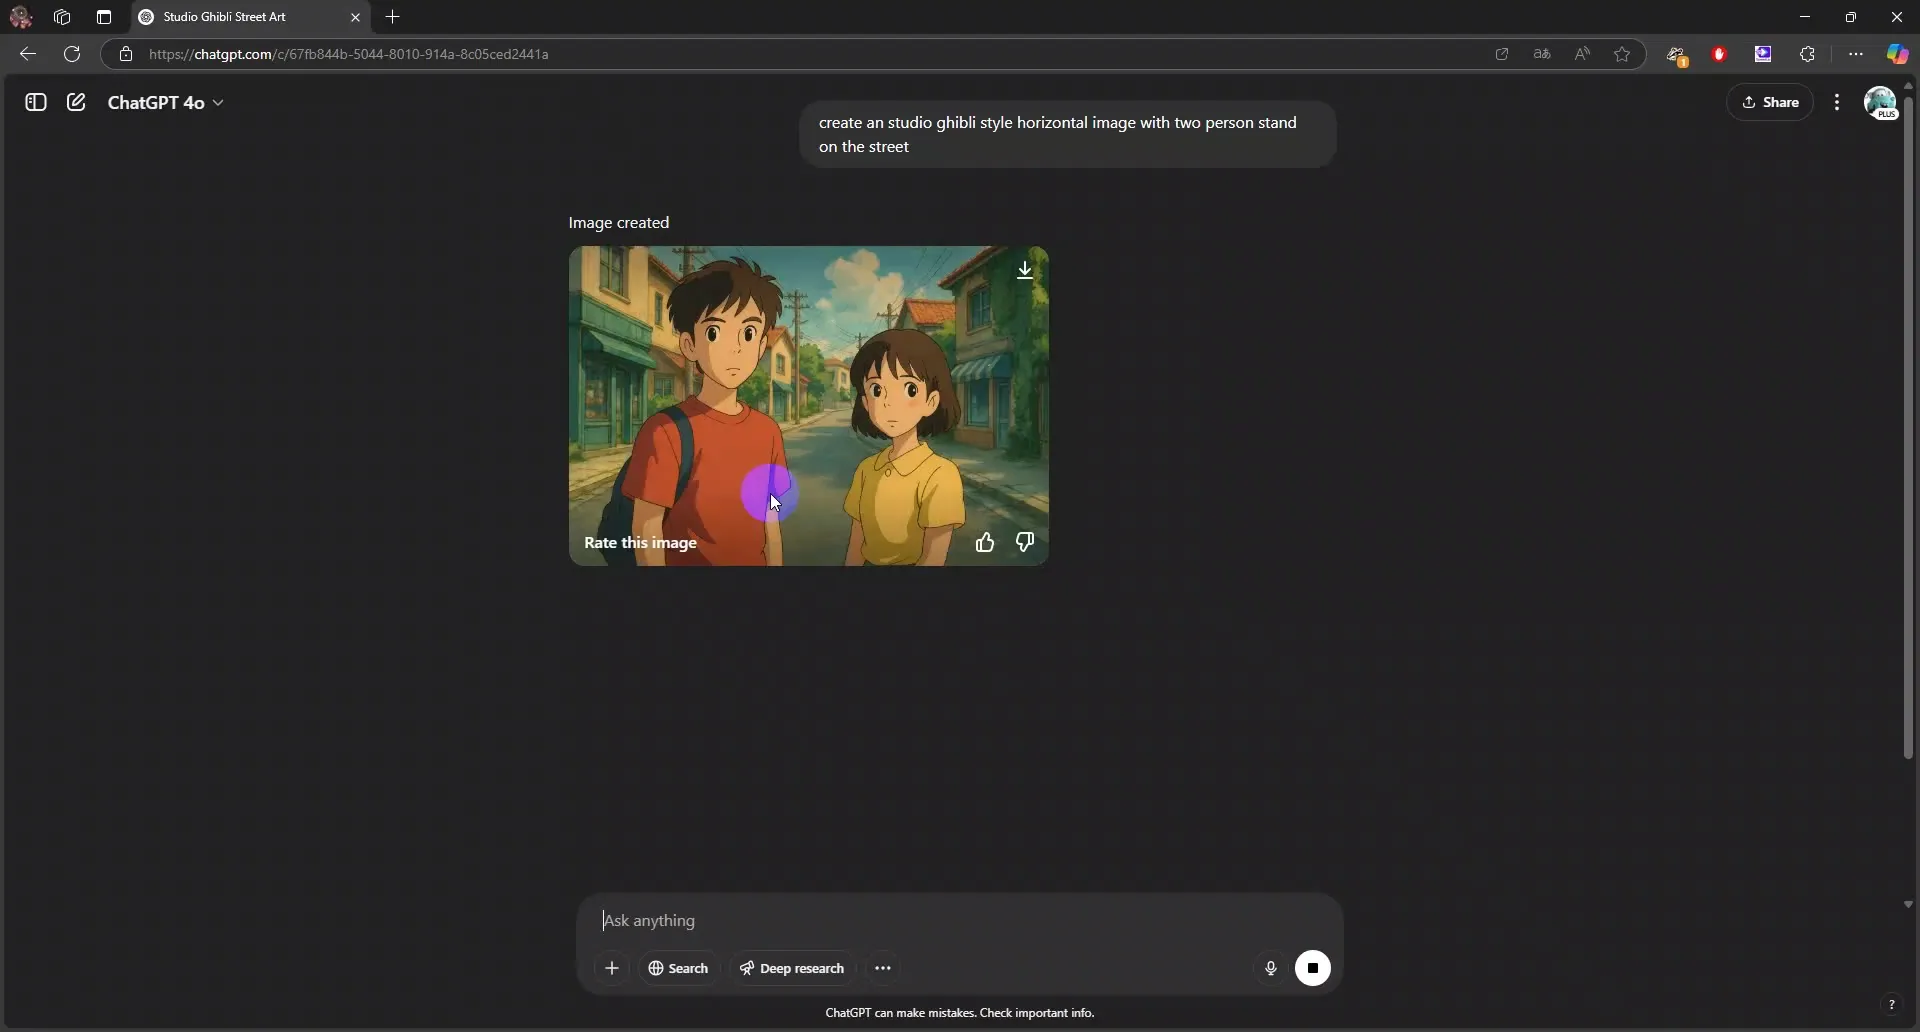
Task: Click the chatgpt.com address bar URL
Action: coord(349,54)
